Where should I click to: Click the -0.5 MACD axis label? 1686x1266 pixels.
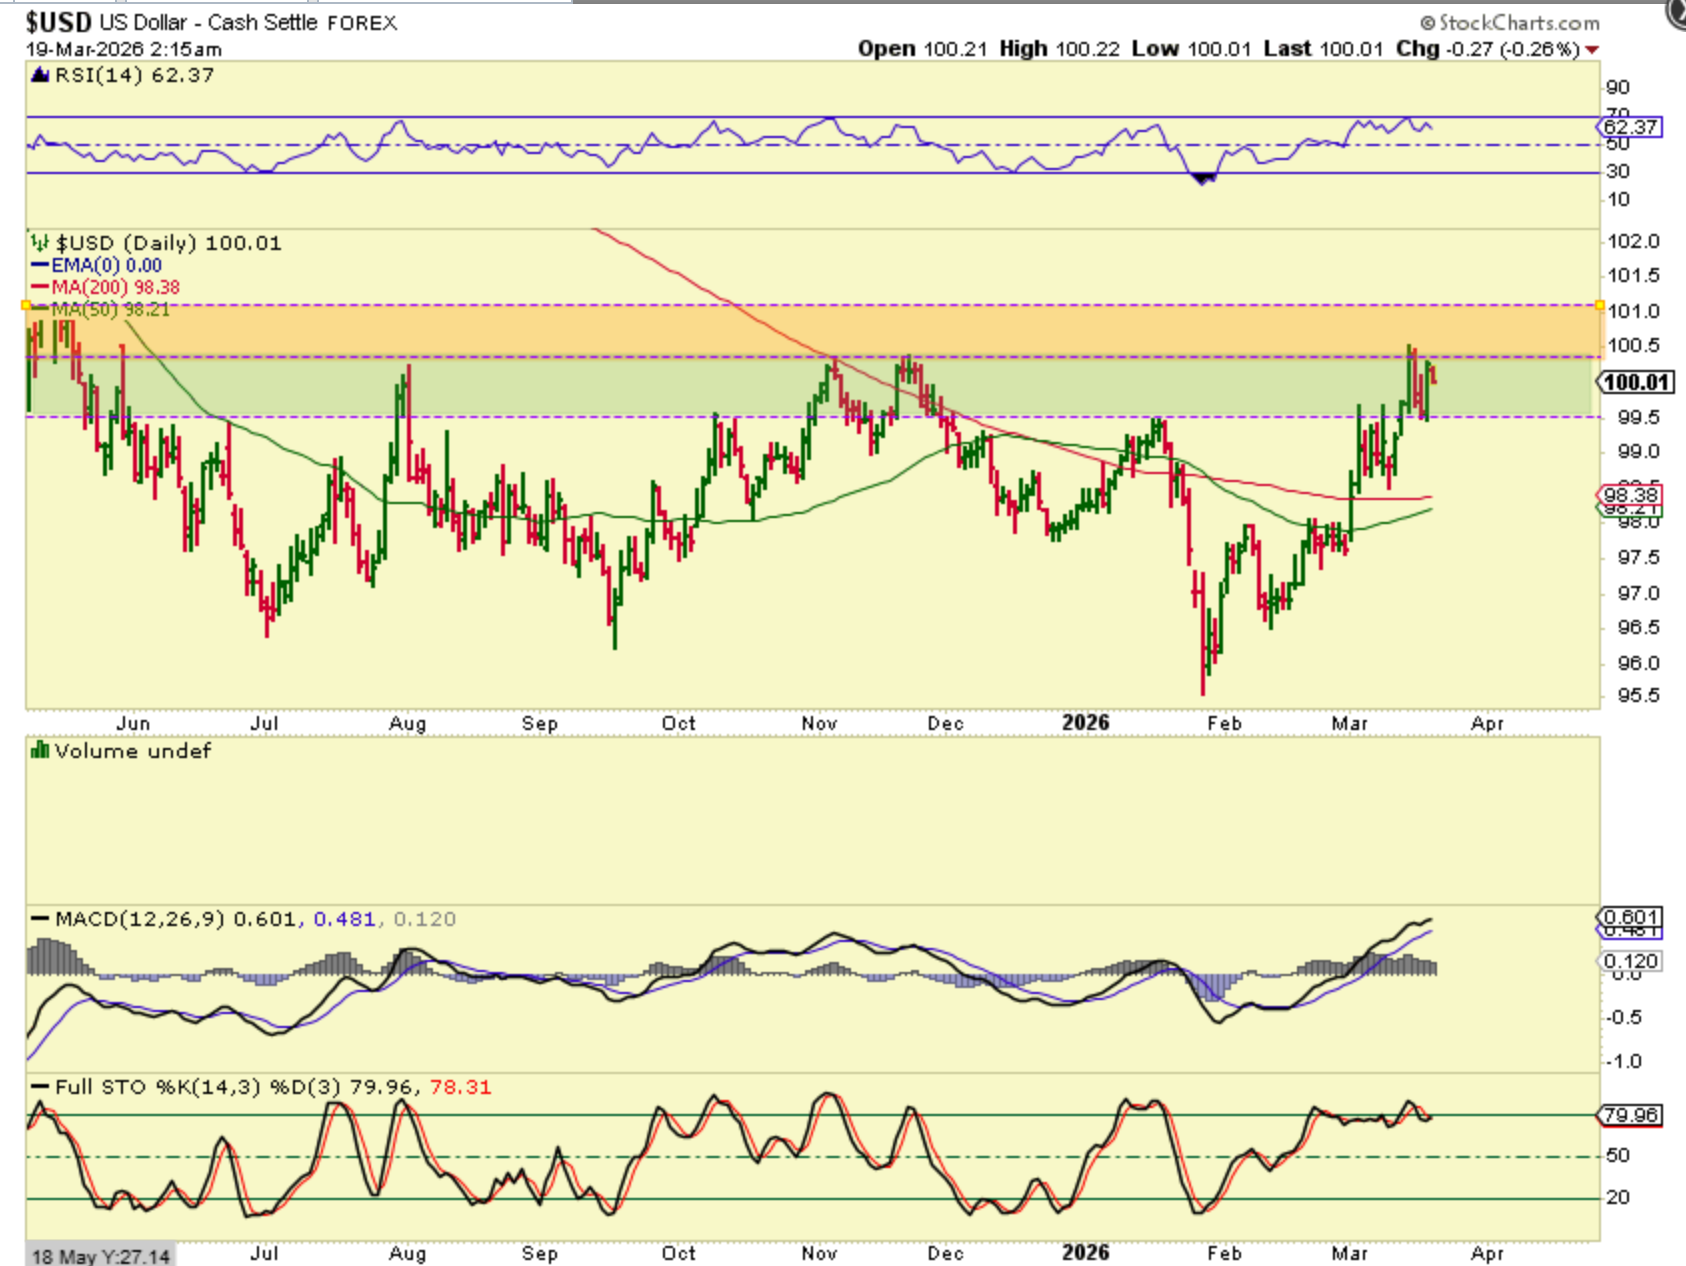click(1624, 1017)
